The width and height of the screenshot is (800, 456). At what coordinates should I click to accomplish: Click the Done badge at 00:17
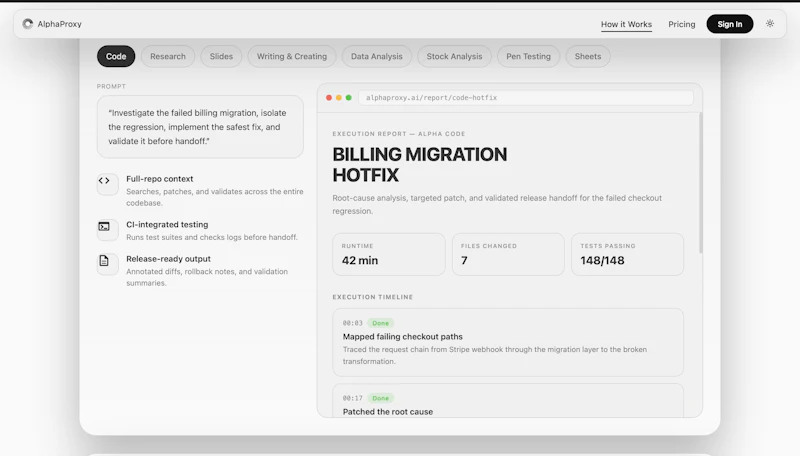pos(381,398)
